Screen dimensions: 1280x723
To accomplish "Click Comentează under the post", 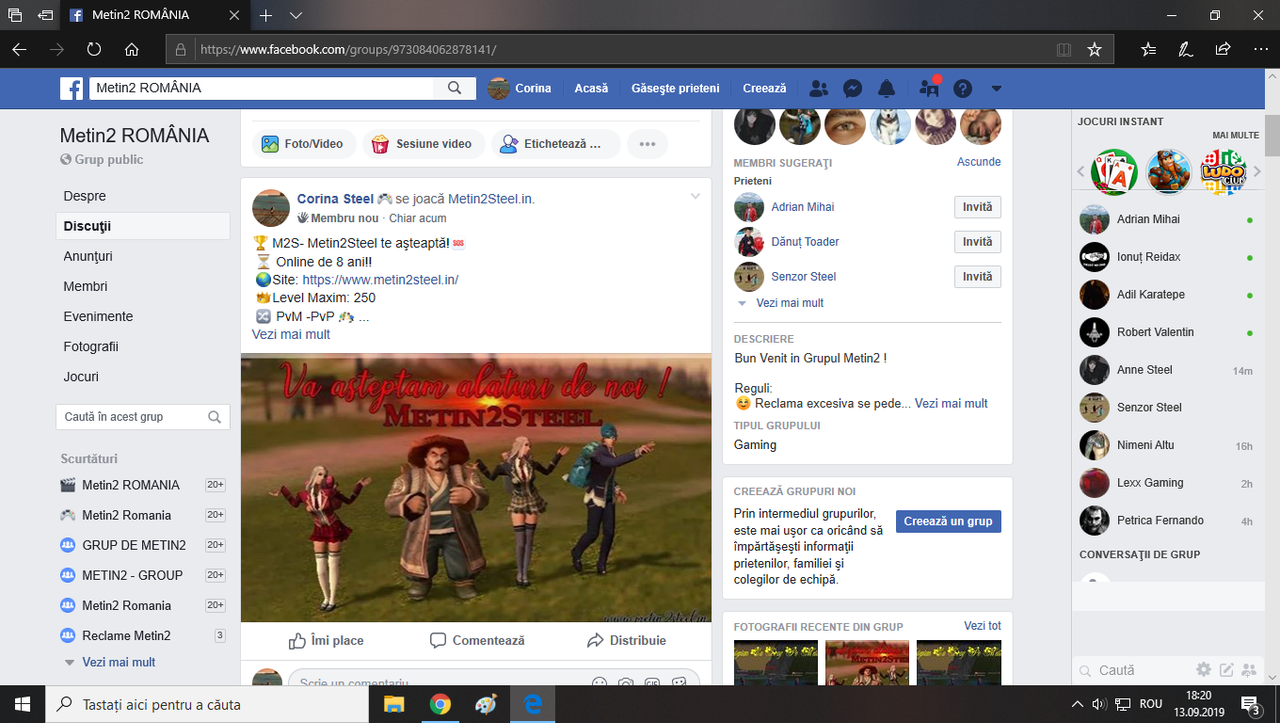I will (477, 640).
